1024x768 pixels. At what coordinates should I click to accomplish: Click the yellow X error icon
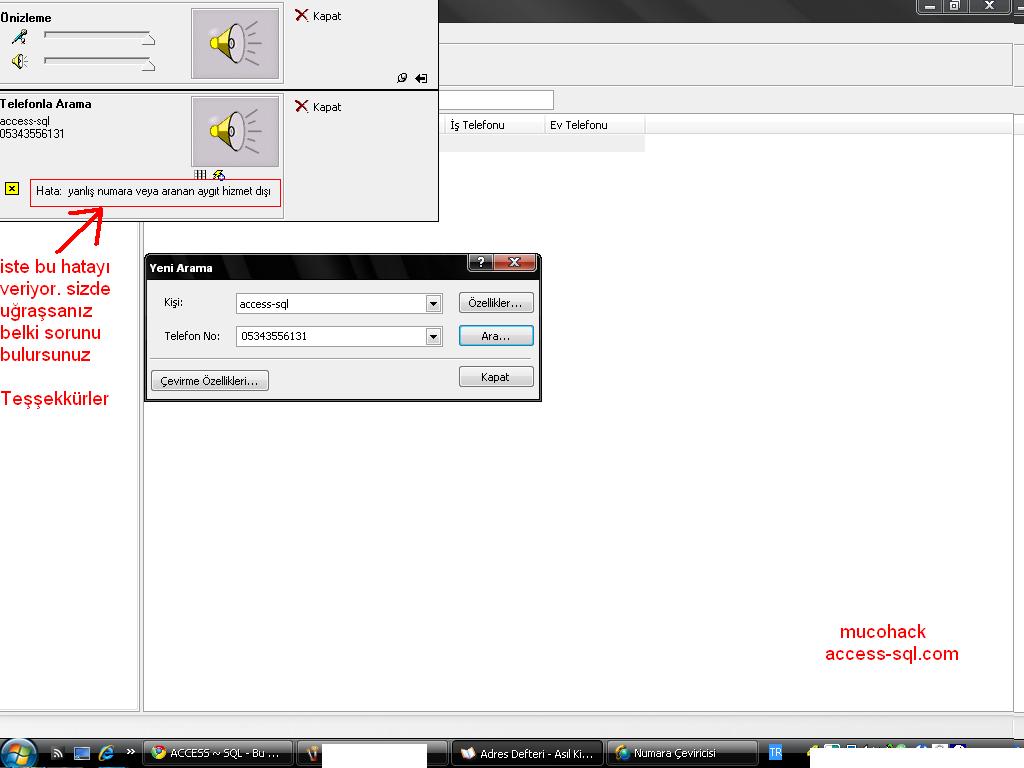(x=12, y=188)
